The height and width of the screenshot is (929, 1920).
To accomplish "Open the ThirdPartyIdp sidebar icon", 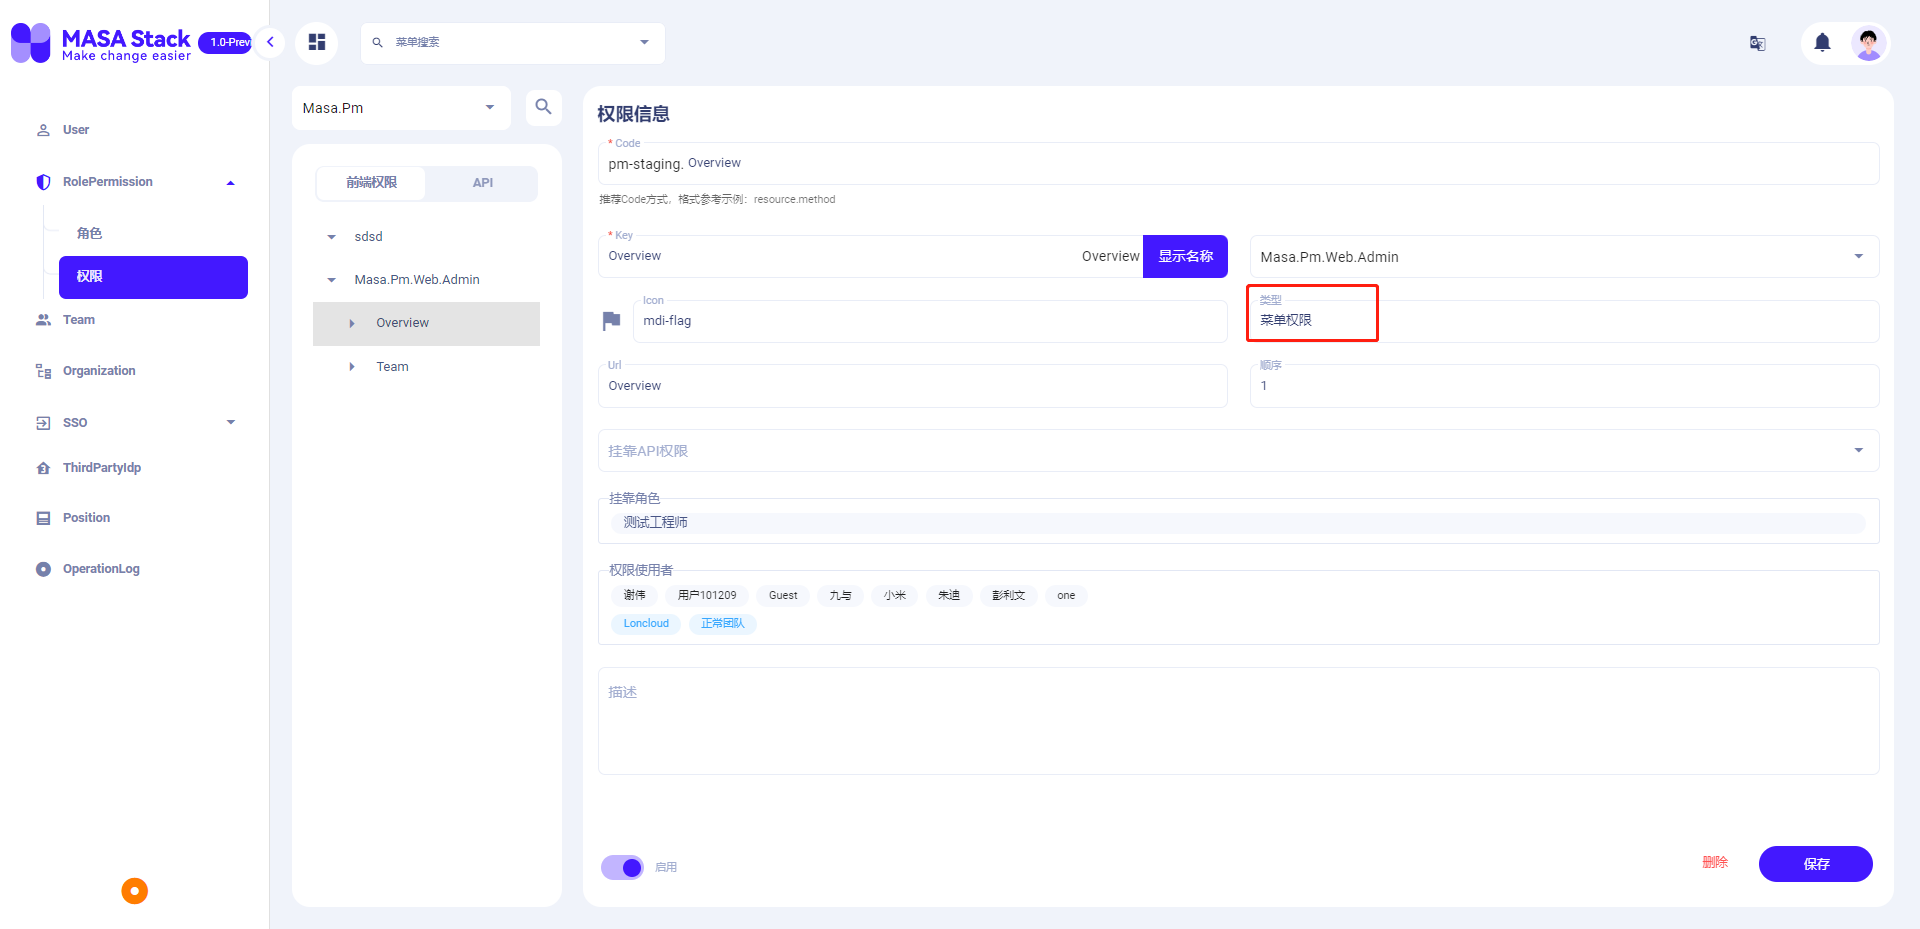I will [x=42, y=467].
